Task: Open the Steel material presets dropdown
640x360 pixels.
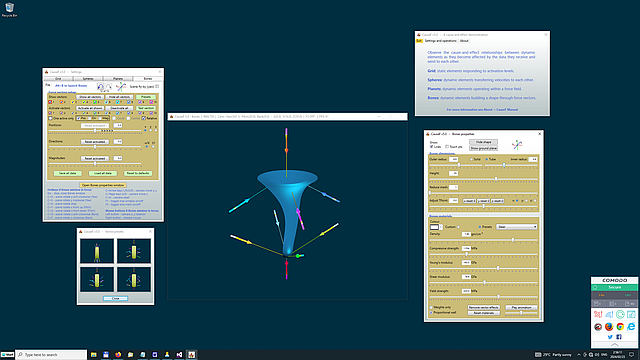Action: click(516, 227)
